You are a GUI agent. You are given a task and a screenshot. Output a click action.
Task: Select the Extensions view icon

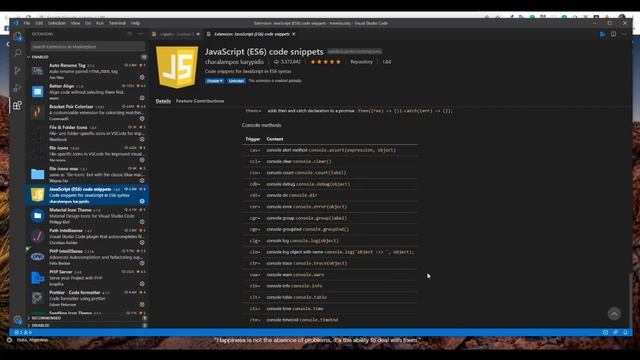tap(17, 105)
